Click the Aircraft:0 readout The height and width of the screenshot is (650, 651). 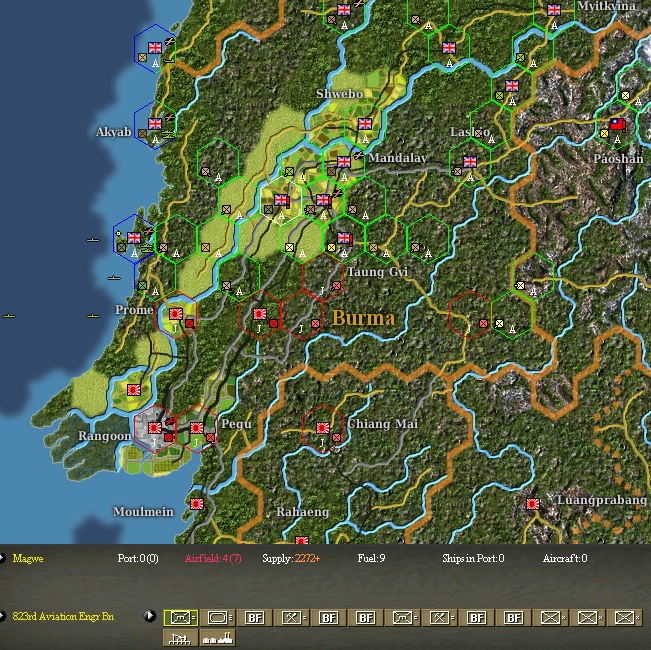[565, 558]
